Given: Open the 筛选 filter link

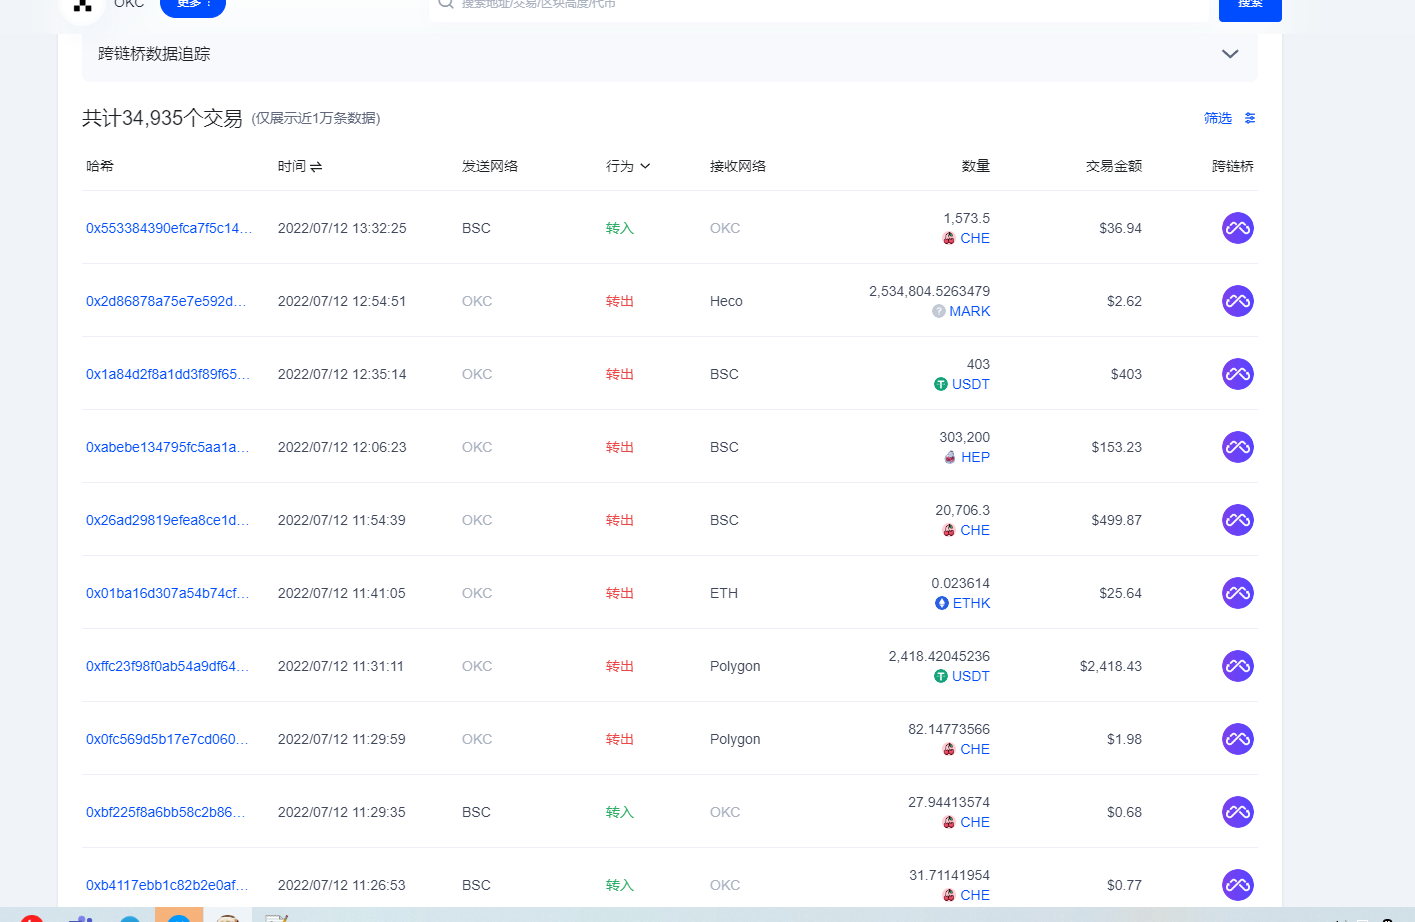Looking at the screenshot, I should 1217,118.
